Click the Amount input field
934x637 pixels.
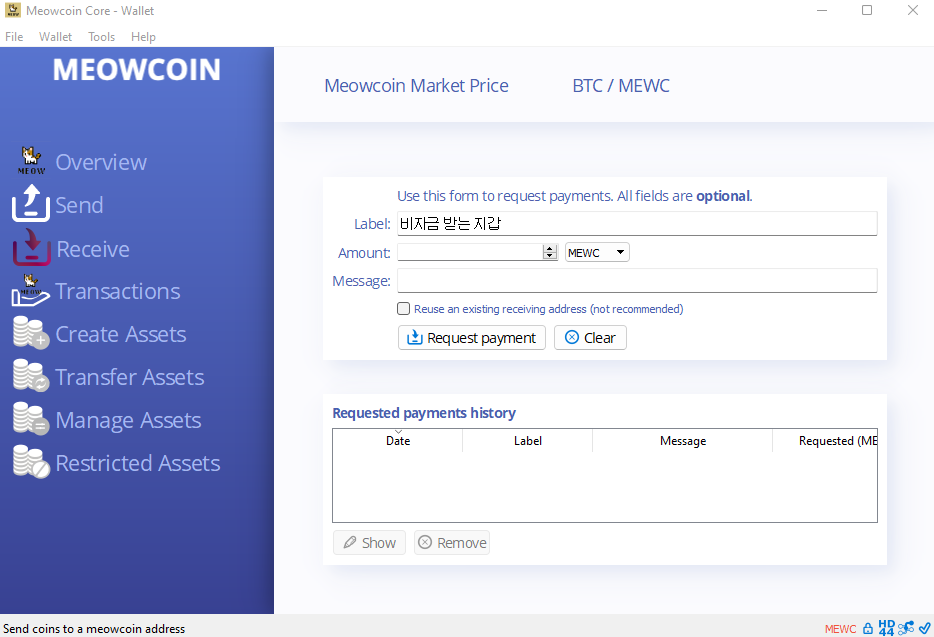pyautogui.click(x=471, y=252)
